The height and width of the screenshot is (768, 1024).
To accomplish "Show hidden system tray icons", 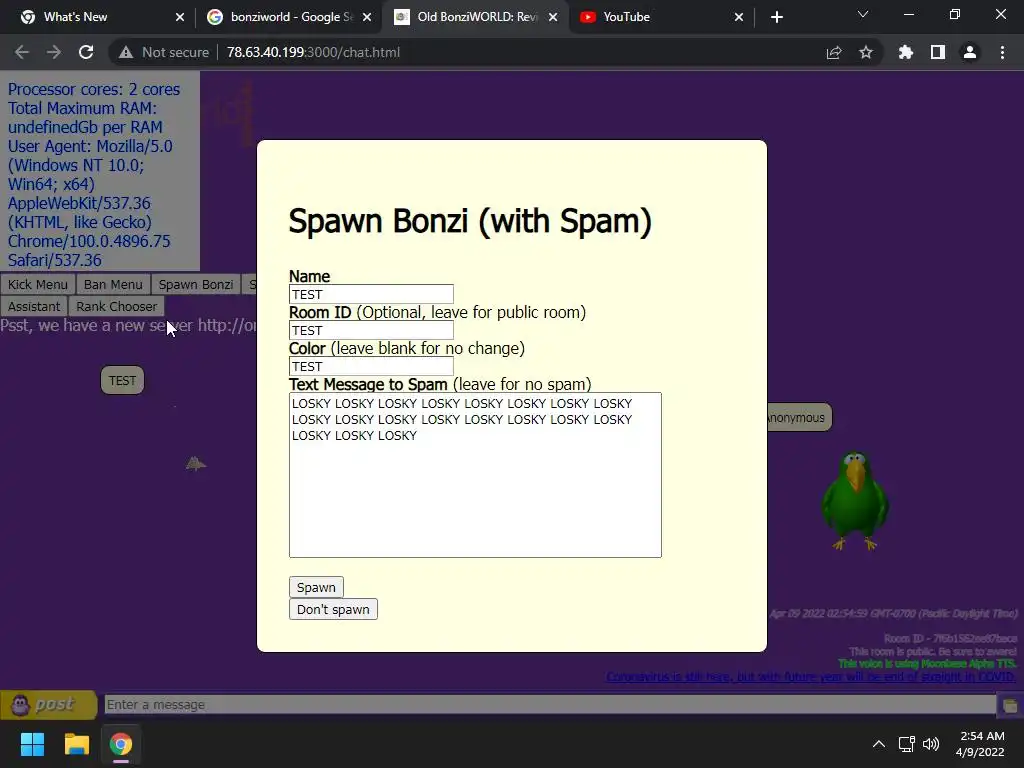I will tap(879, 744).
